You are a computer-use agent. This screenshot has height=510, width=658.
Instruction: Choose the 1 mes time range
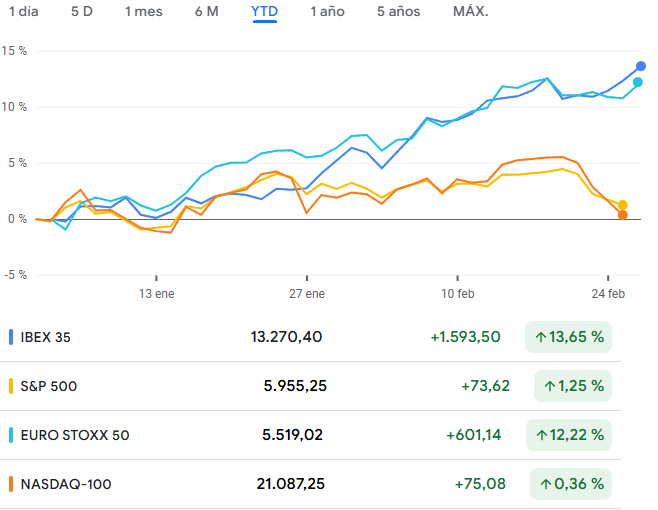pos(144,12)
